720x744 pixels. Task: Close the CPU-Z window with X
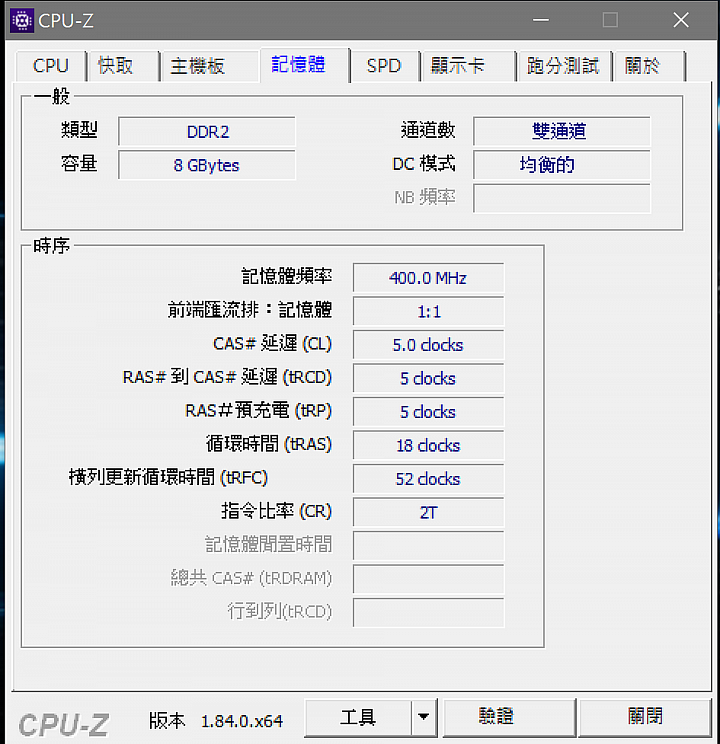(x=681, y=20)
